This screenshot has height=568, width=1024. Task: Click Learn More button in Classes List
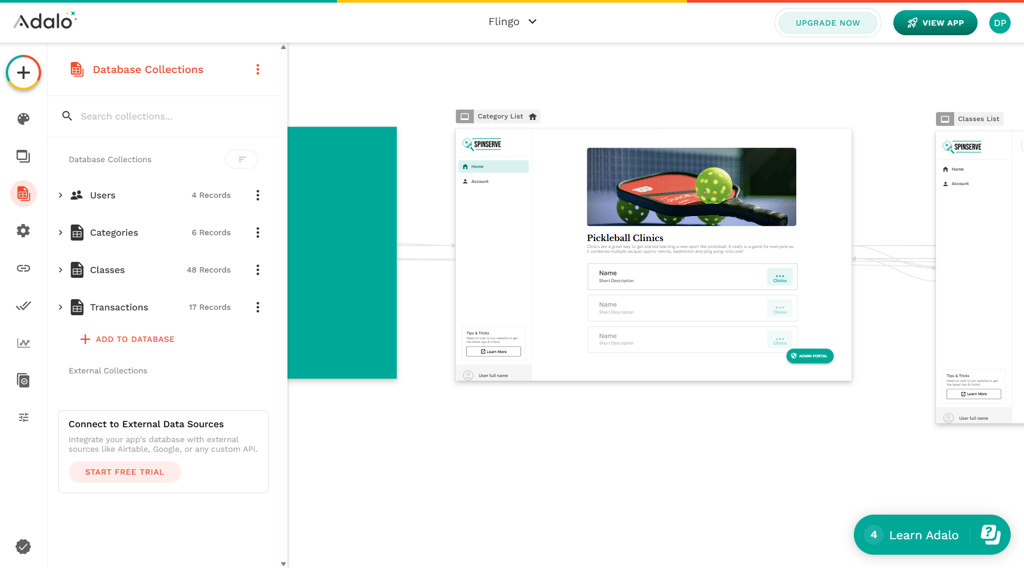tap(973, 394)
